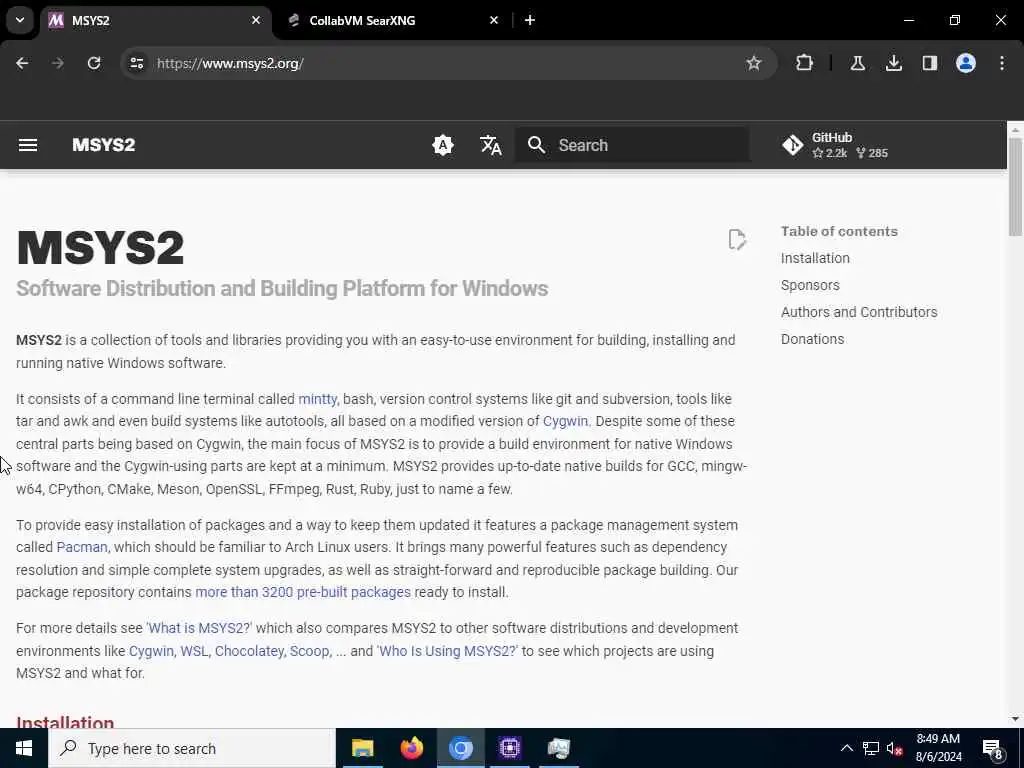Screen dimensions: 1024x768
Task: Open Firefox from the taskbar
Action: tap(411, 748)
